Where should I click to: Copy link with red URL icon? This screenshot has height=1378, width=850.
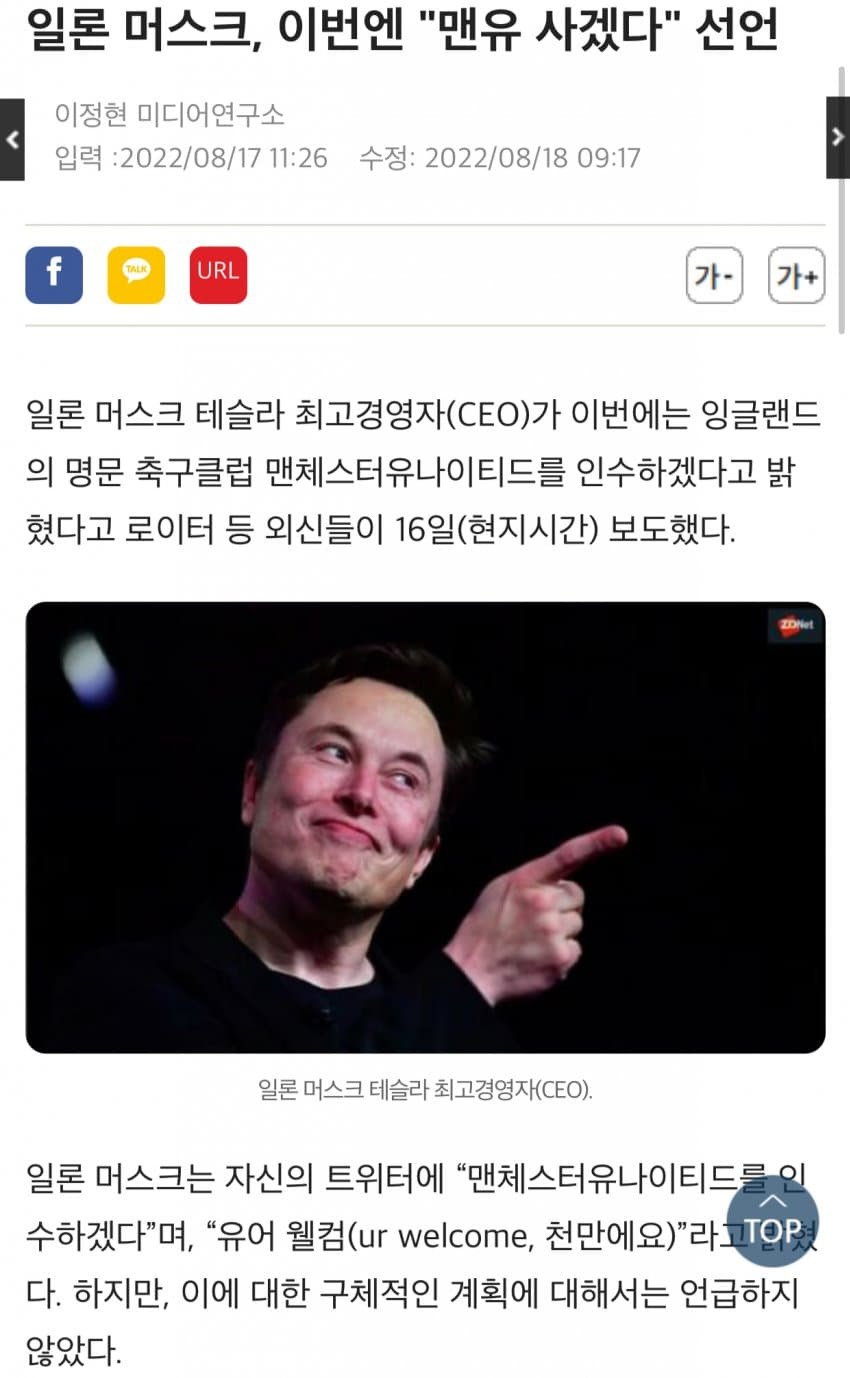[218, 275]
